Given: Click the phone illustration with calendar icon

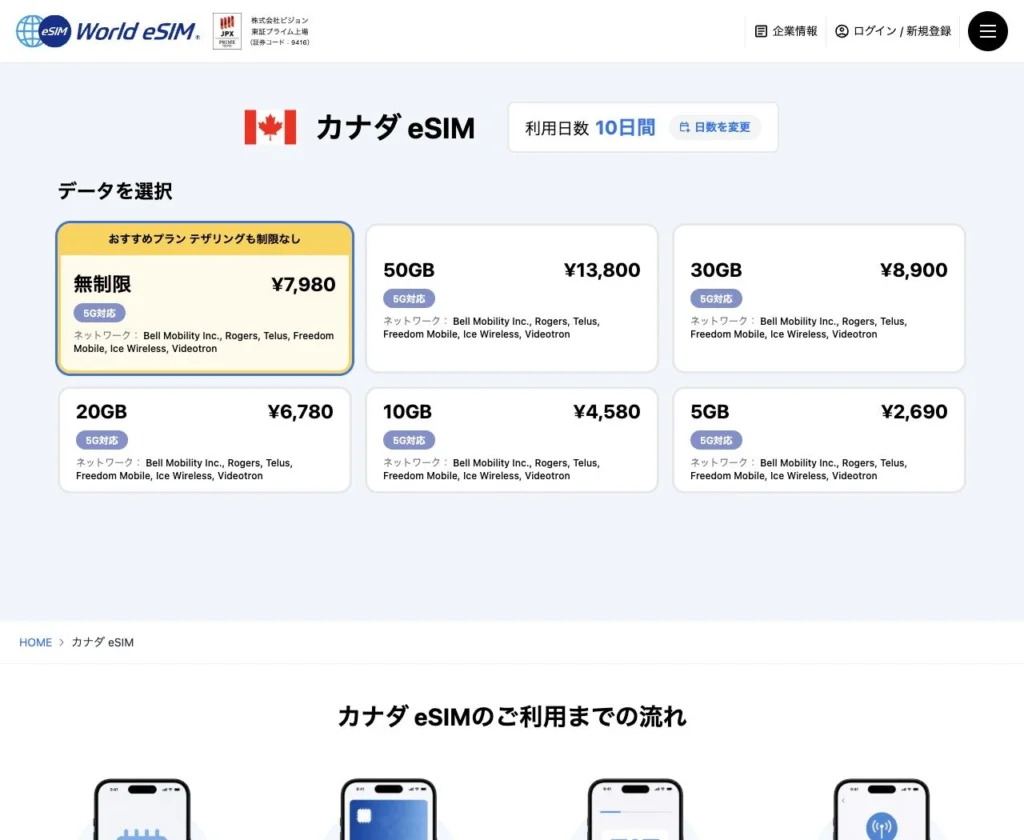Looking at the screenshot, I should pos(142,810).
